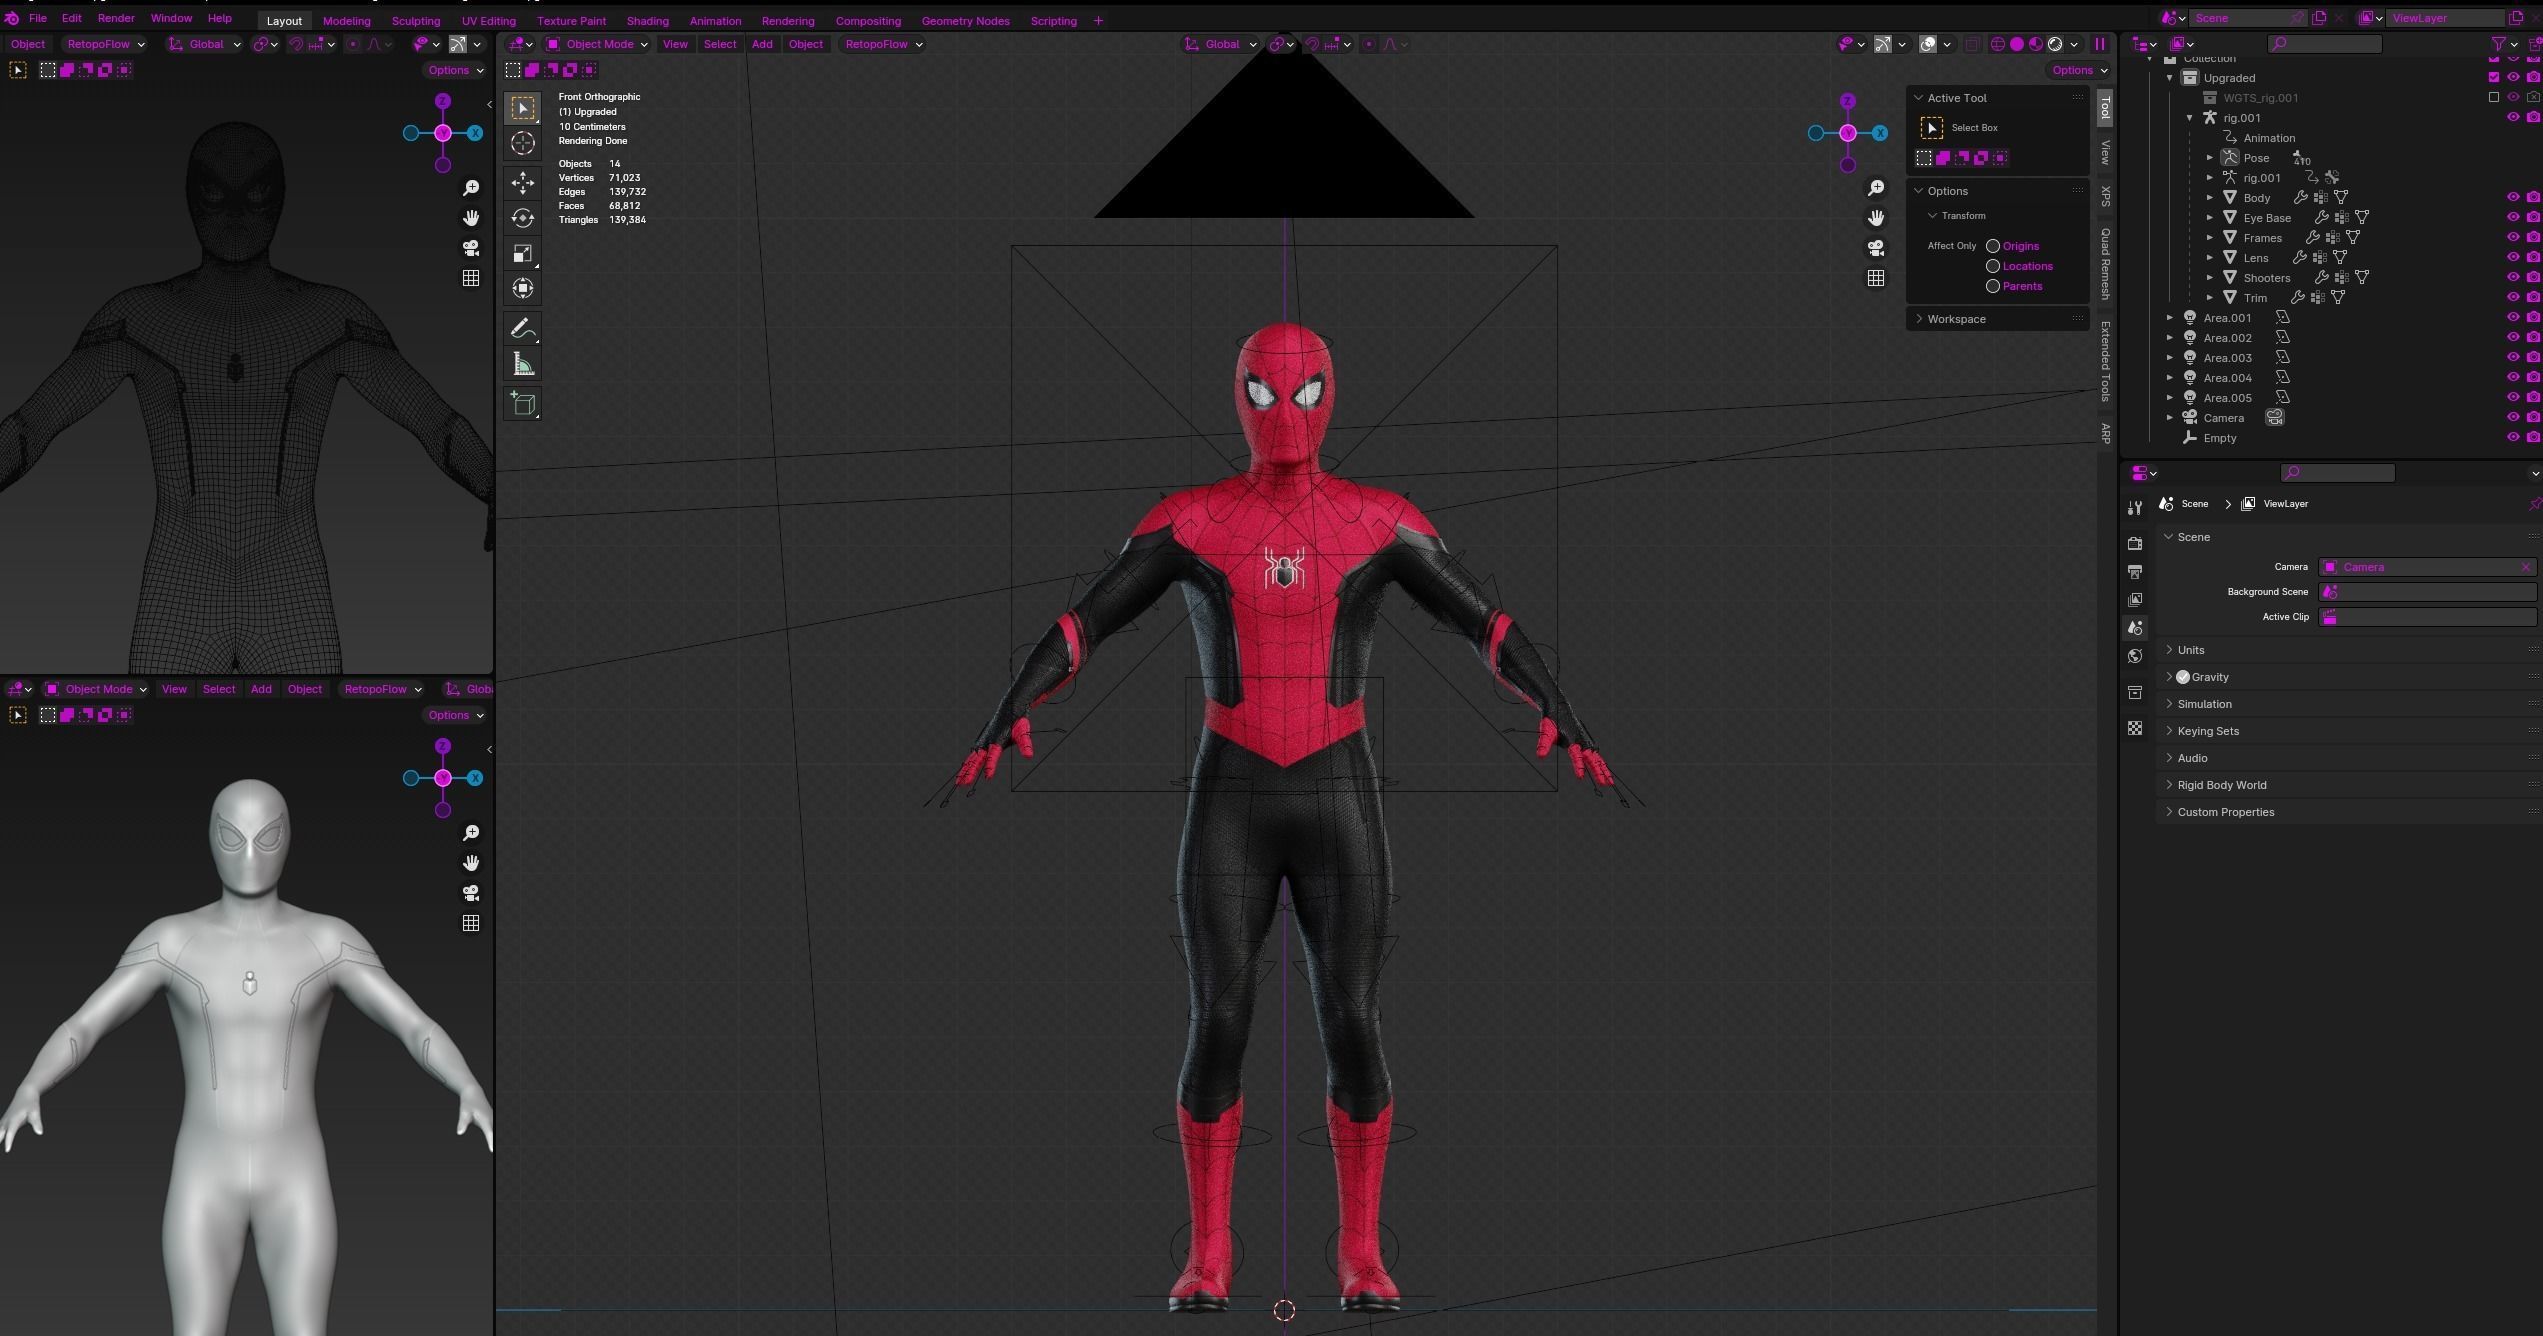Viewport: 2543px width, 1336px height.
Task: Click View menu in bottom-left viewport
Action: (174, 689)
